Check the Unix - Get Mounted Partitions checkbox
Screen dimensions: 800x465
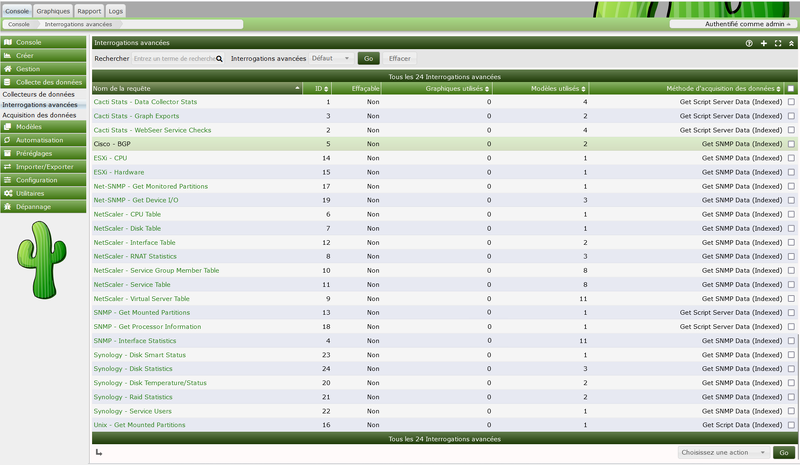coord(791,425)
